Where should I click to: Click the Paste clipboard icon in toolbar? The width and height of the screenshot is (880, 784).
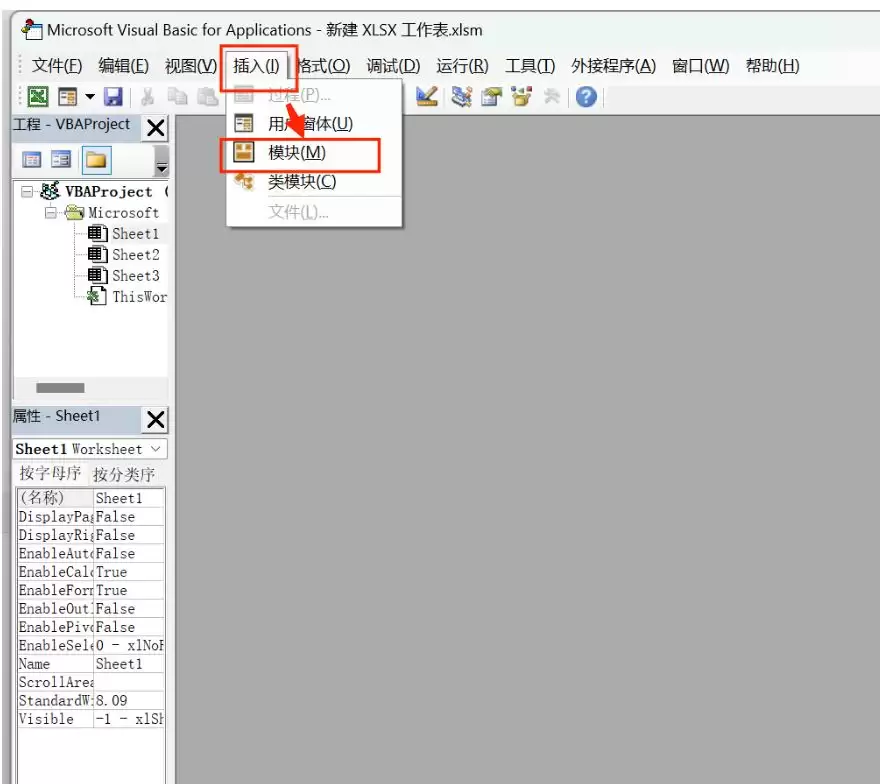(207, 97)
